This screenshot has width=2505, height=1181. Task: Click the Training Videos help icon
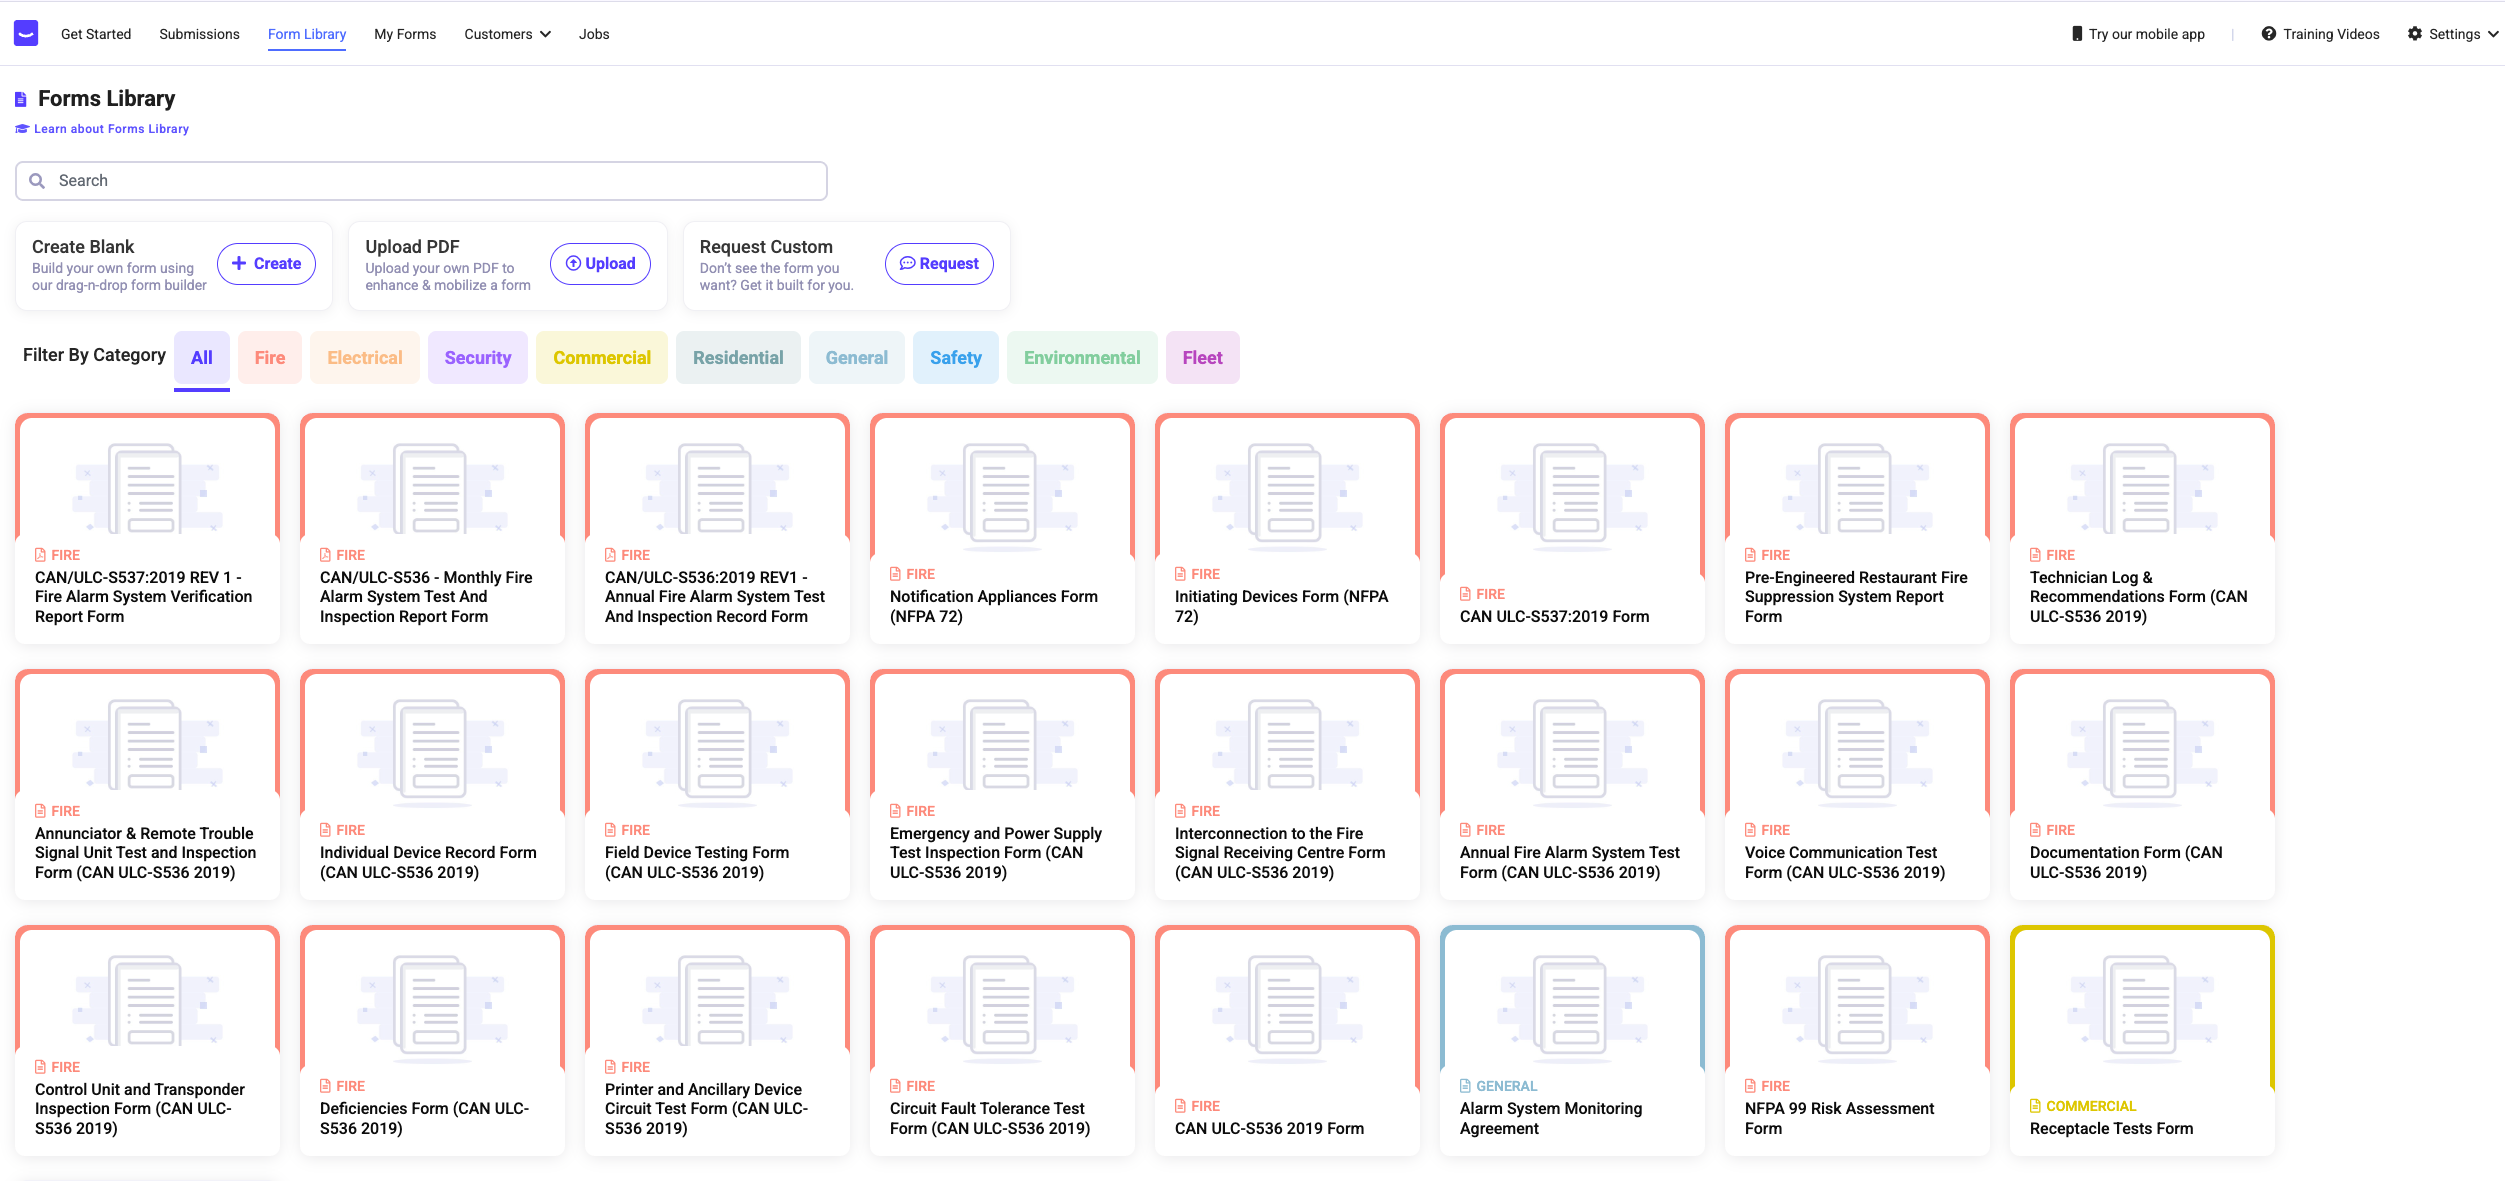pos(2268,34)
